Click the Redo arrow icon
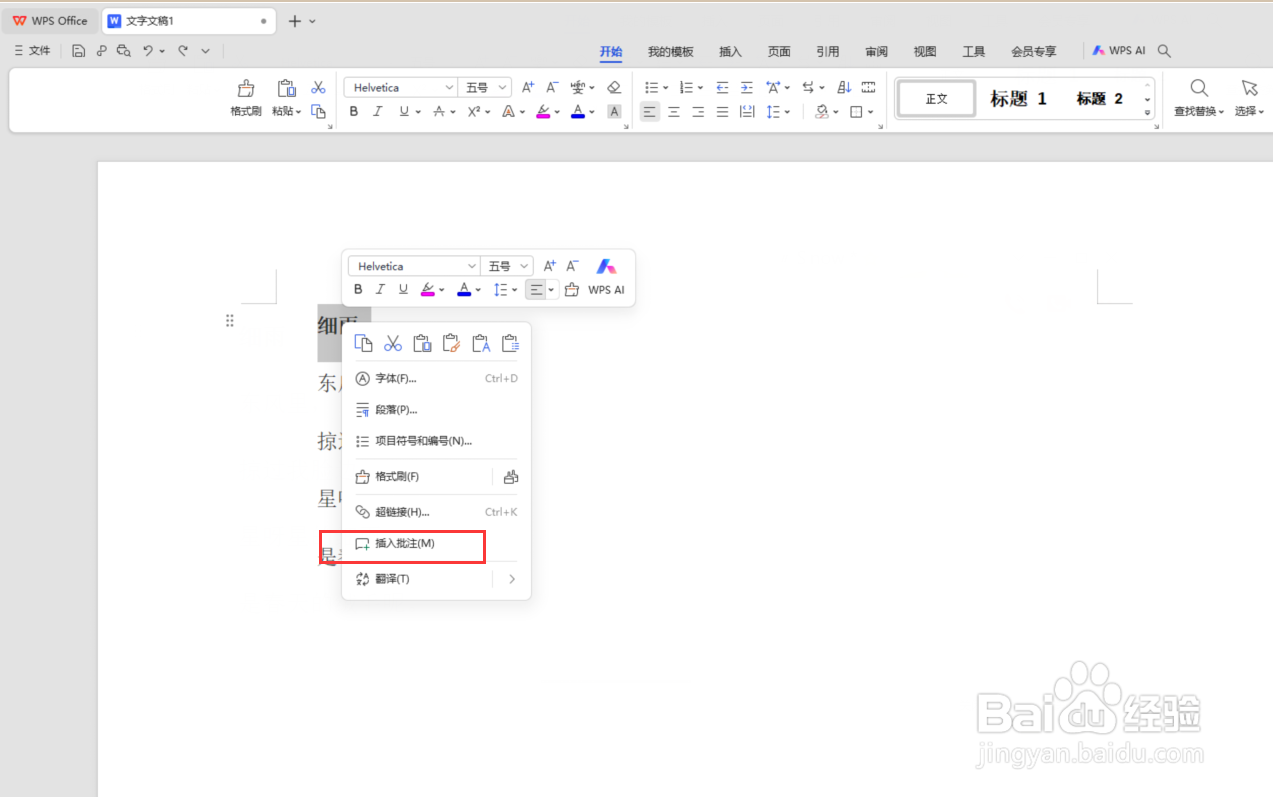The image size is (1273, 797). click(x=183, y=50)
